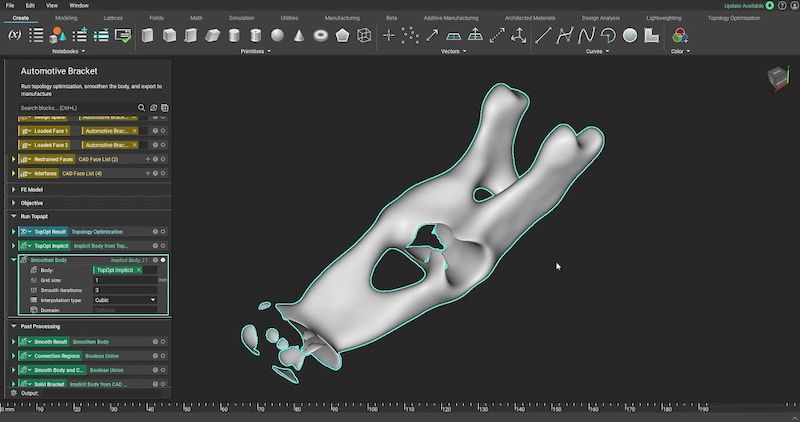Select the pentagon prism primitive
800x422 pixels.
(x=342, y=35)
